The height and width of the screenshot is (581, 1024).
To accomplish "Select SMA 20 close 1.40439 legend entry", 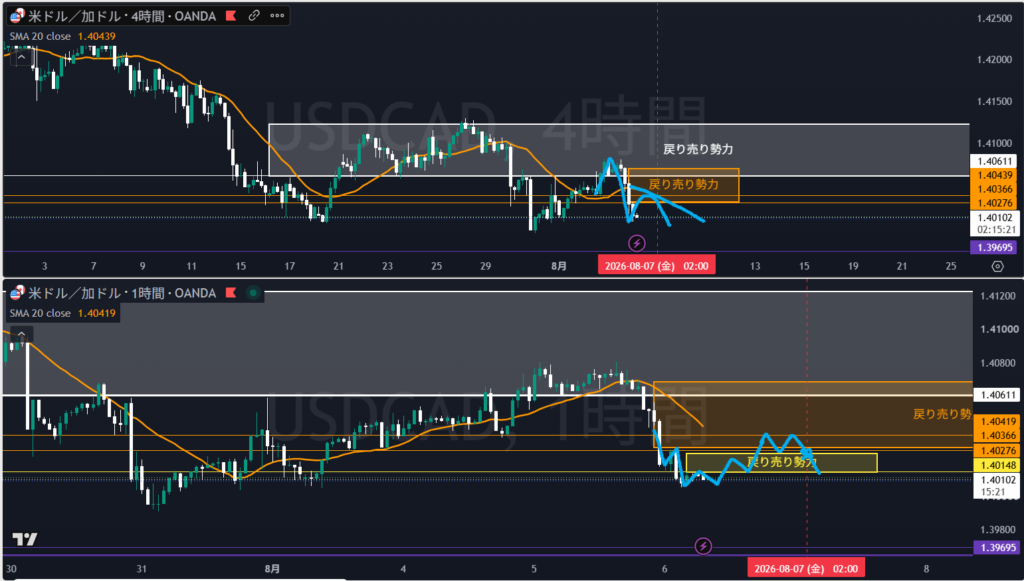I will tap(63, 37).
